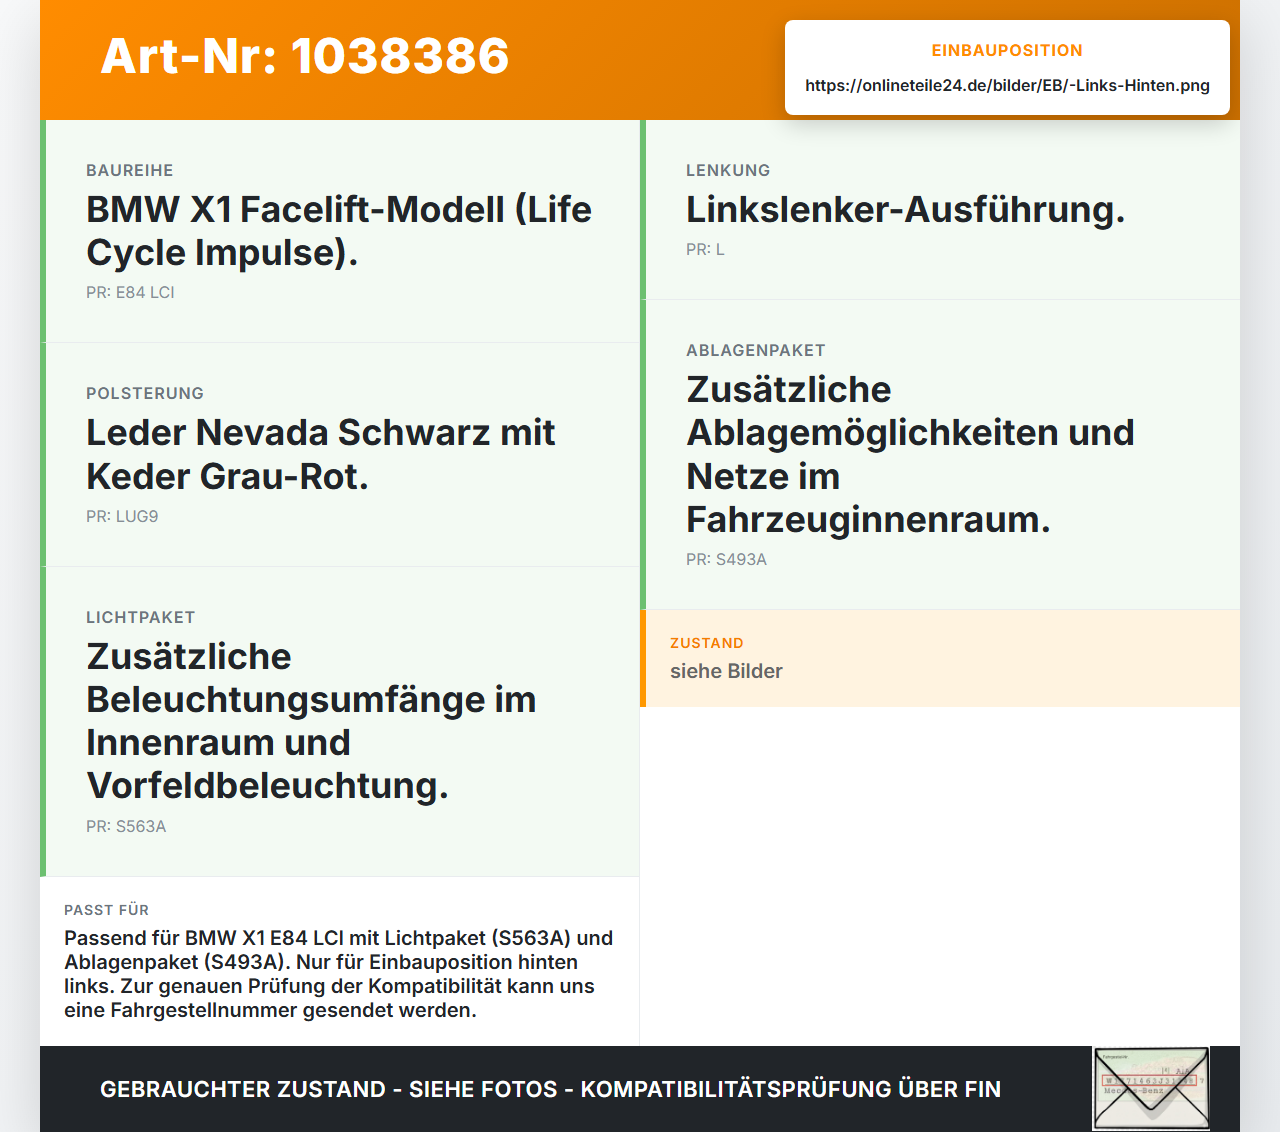
Task: Select Leder Nevada Schwarz upholstery text
Action: [x=320, y=454]
